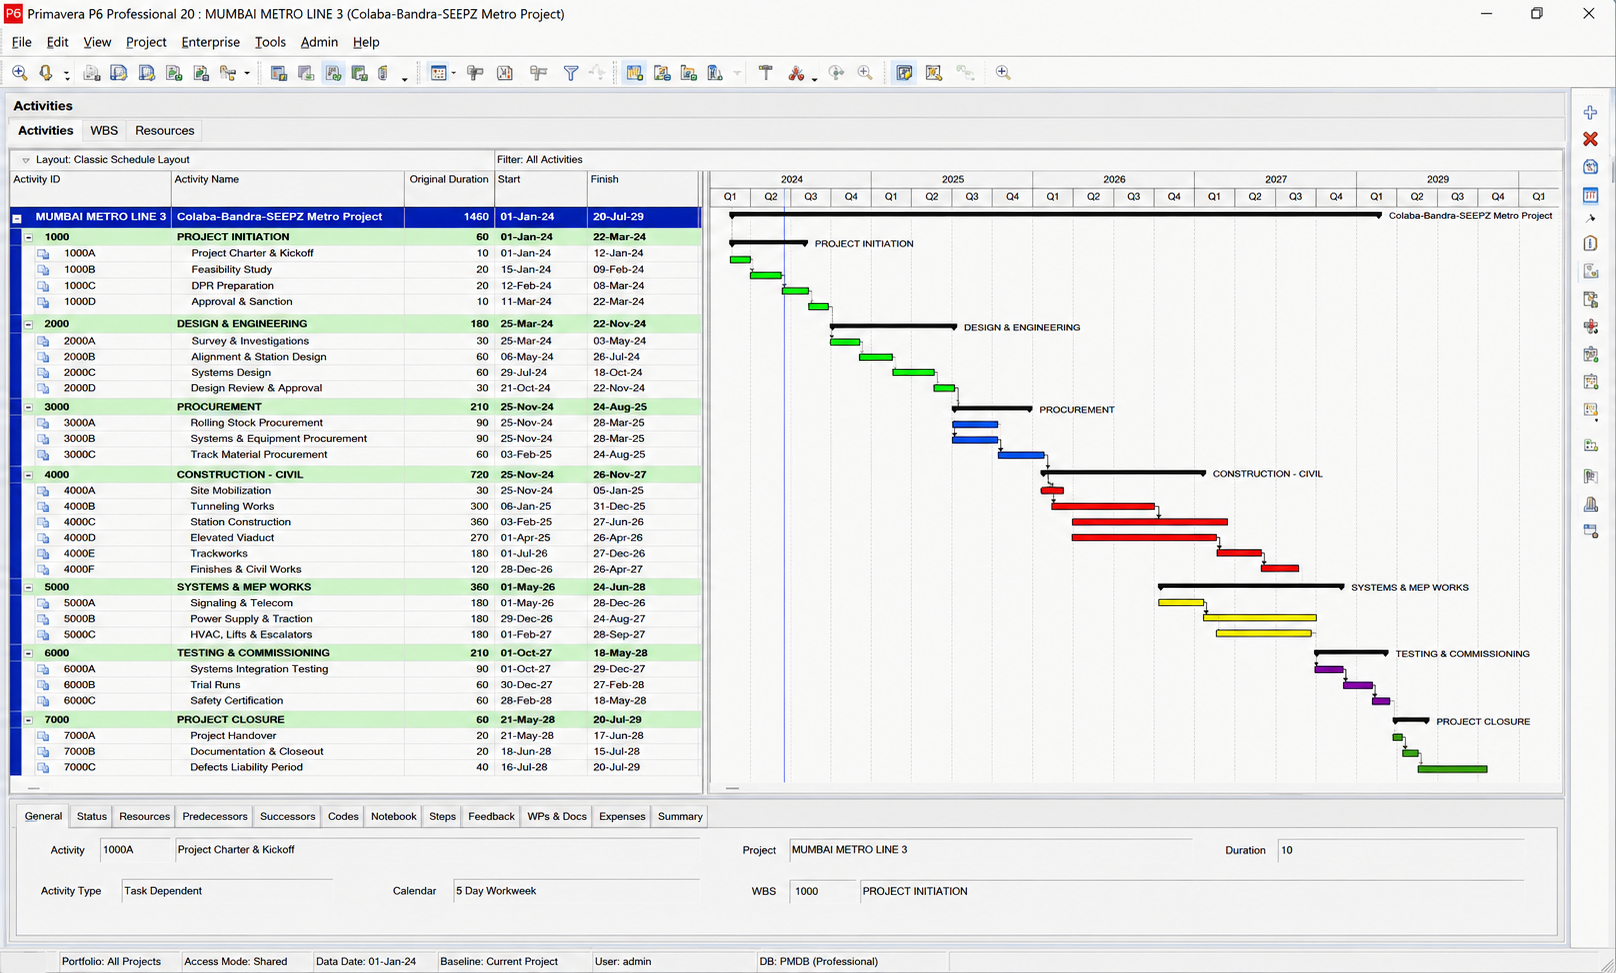
Task: Collapse the 5000 SYSTEMS & MEP WORKS group
Action: click(29, 587)
